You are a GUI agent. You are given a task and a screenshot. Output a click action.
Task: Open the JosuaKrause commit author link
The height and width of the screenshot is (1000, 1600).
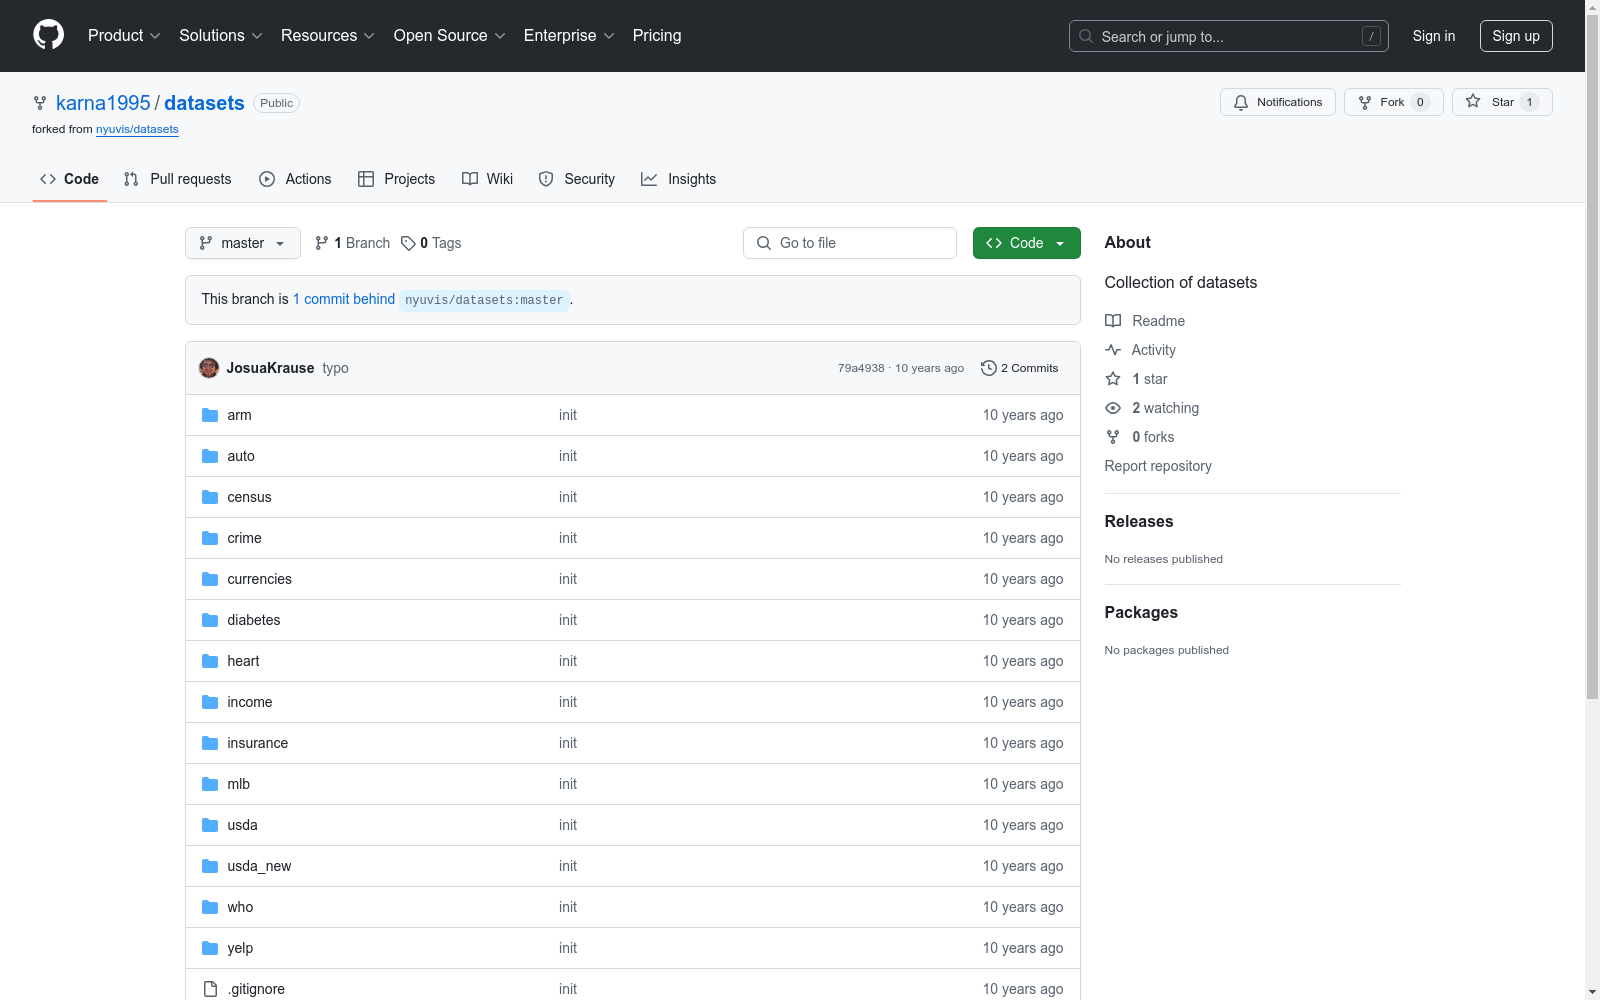(270, 368)
